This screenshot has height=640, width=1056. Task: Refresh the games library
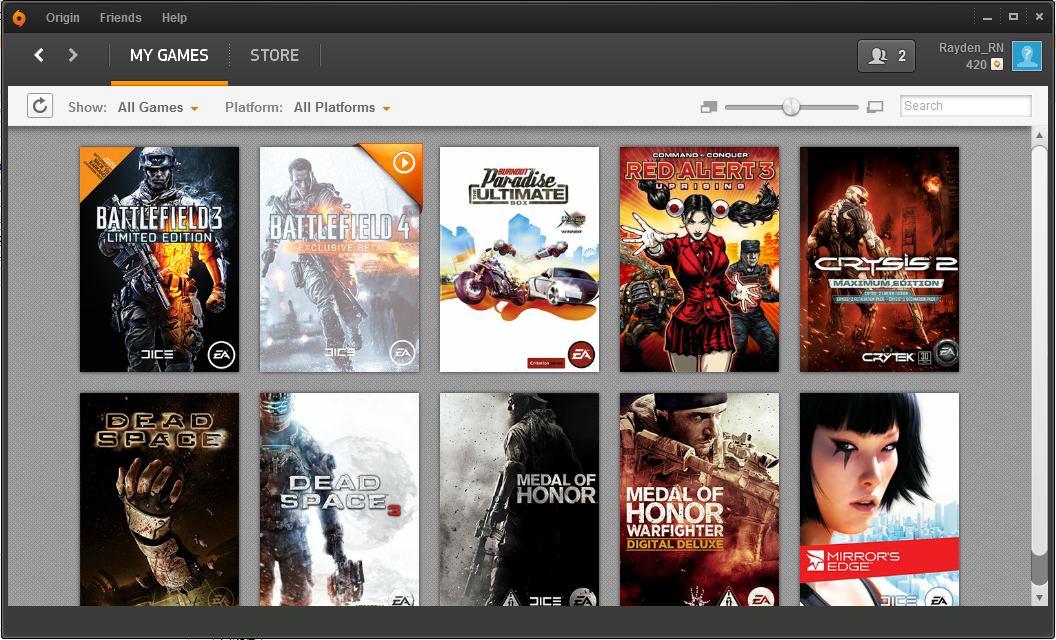click(x=40, y=106)
